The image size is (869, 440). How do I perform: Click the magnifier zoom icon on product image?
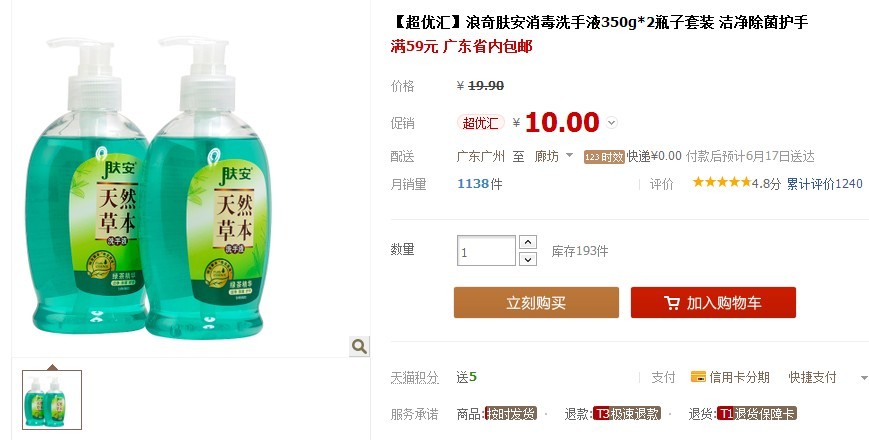coord(360,347)
